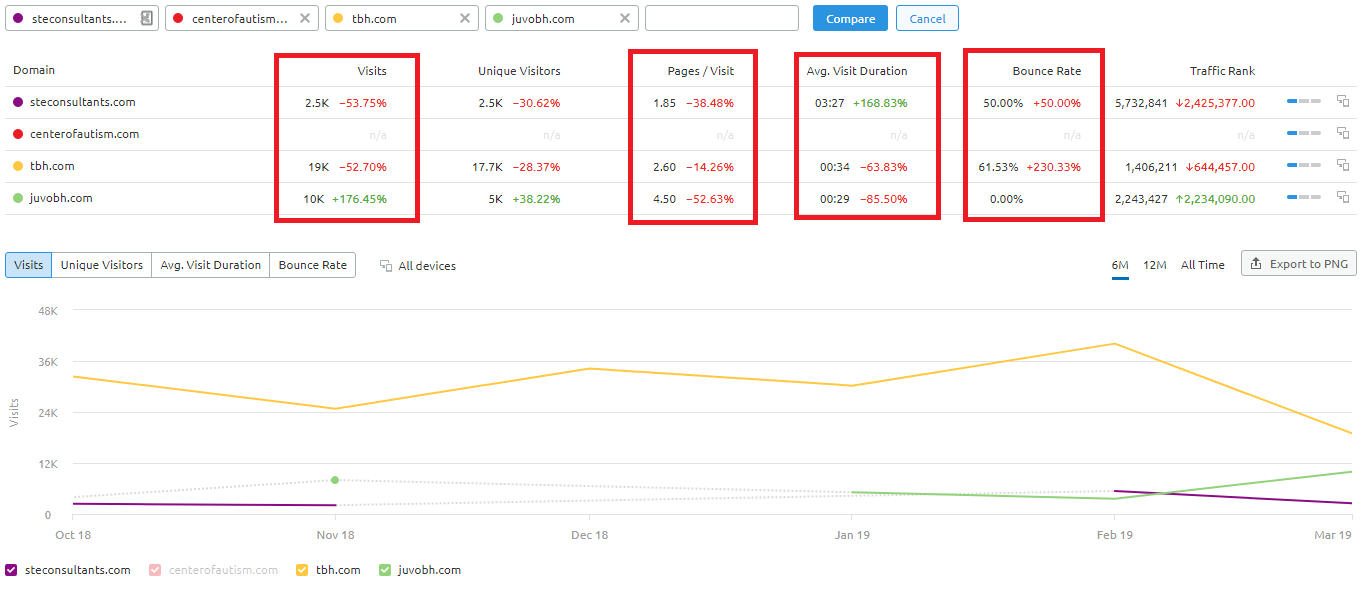Click the Bounce Rate column header
The width and height of the screenshot is (1368, 592).
coord(1047,71)
